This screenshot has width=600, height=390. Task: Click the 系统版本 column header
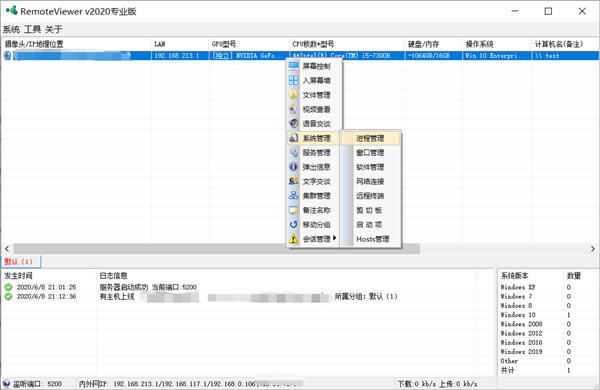pos(531,276)
